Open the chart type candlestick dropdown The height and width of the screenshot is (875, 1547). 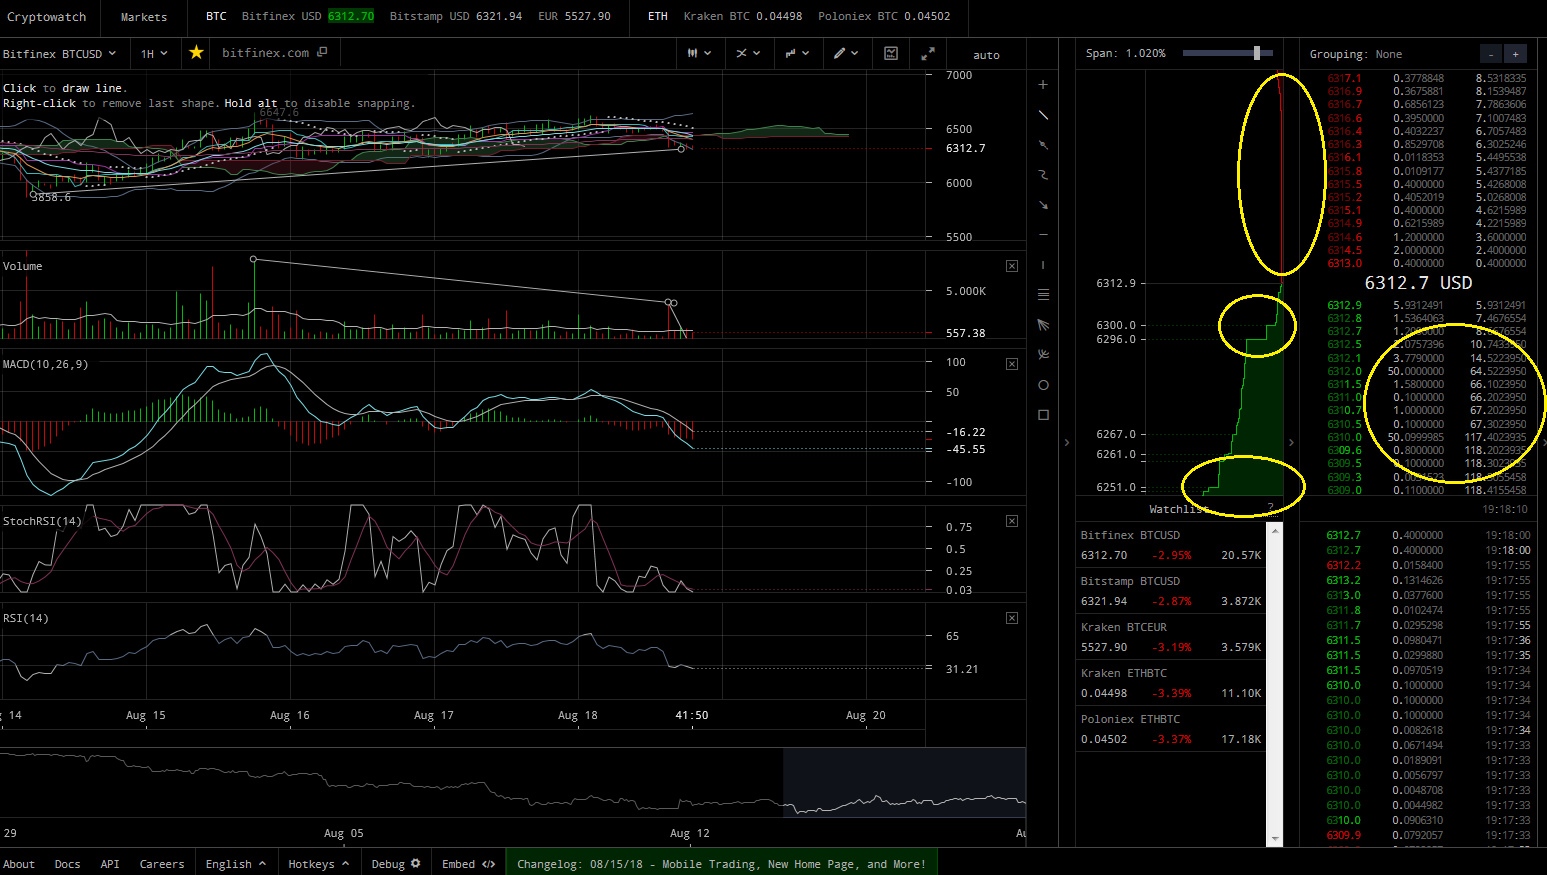[699, 53]
